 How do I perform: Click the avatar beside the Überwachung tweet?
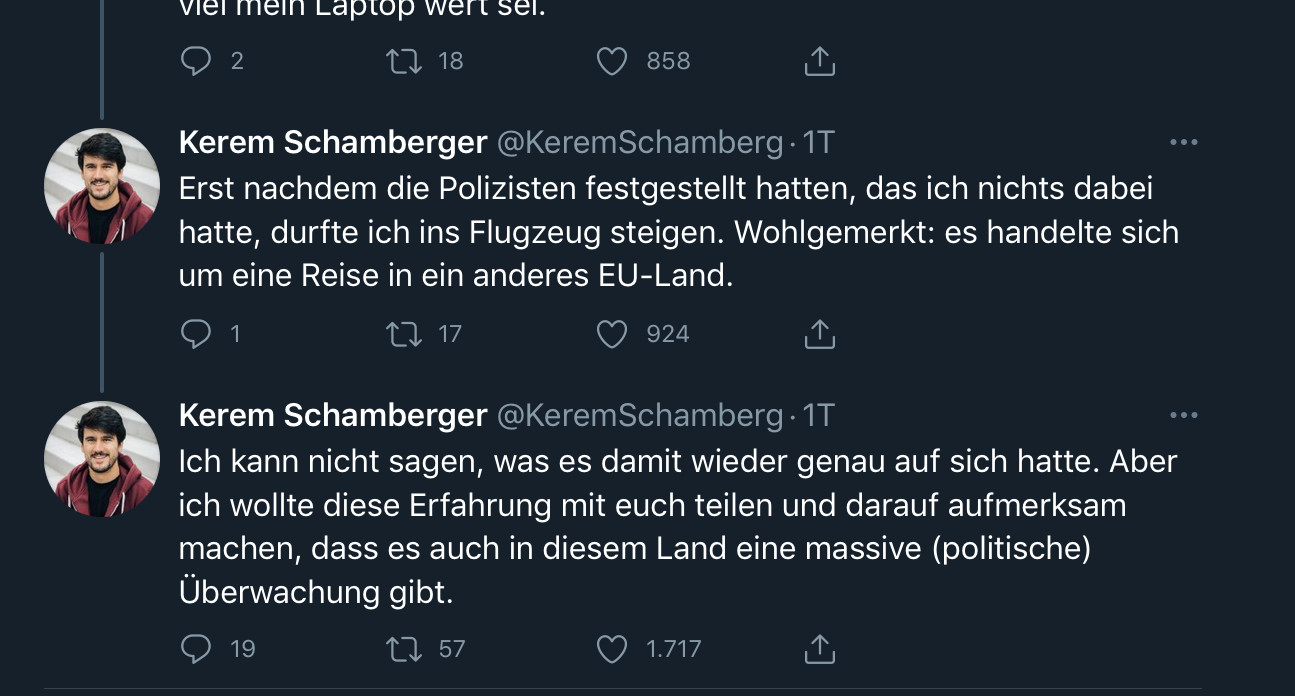point(102,459)
